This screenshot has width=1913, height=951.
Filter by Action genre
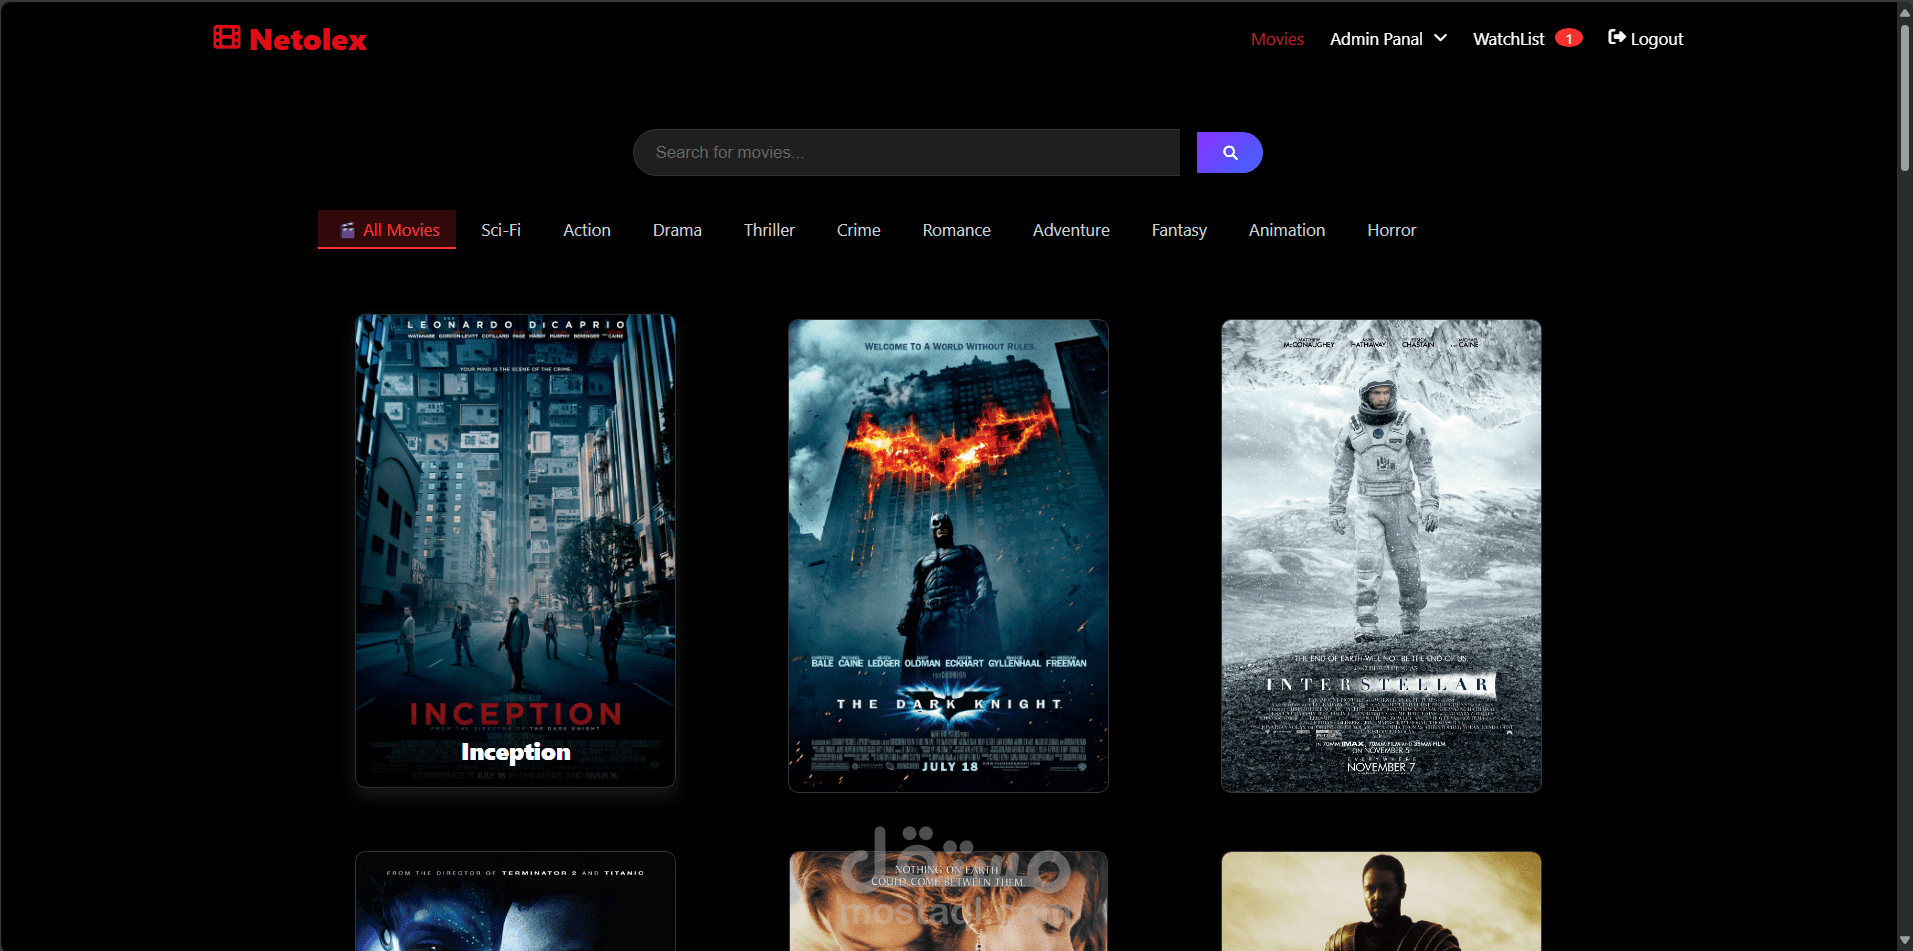[x=587, y=230]
